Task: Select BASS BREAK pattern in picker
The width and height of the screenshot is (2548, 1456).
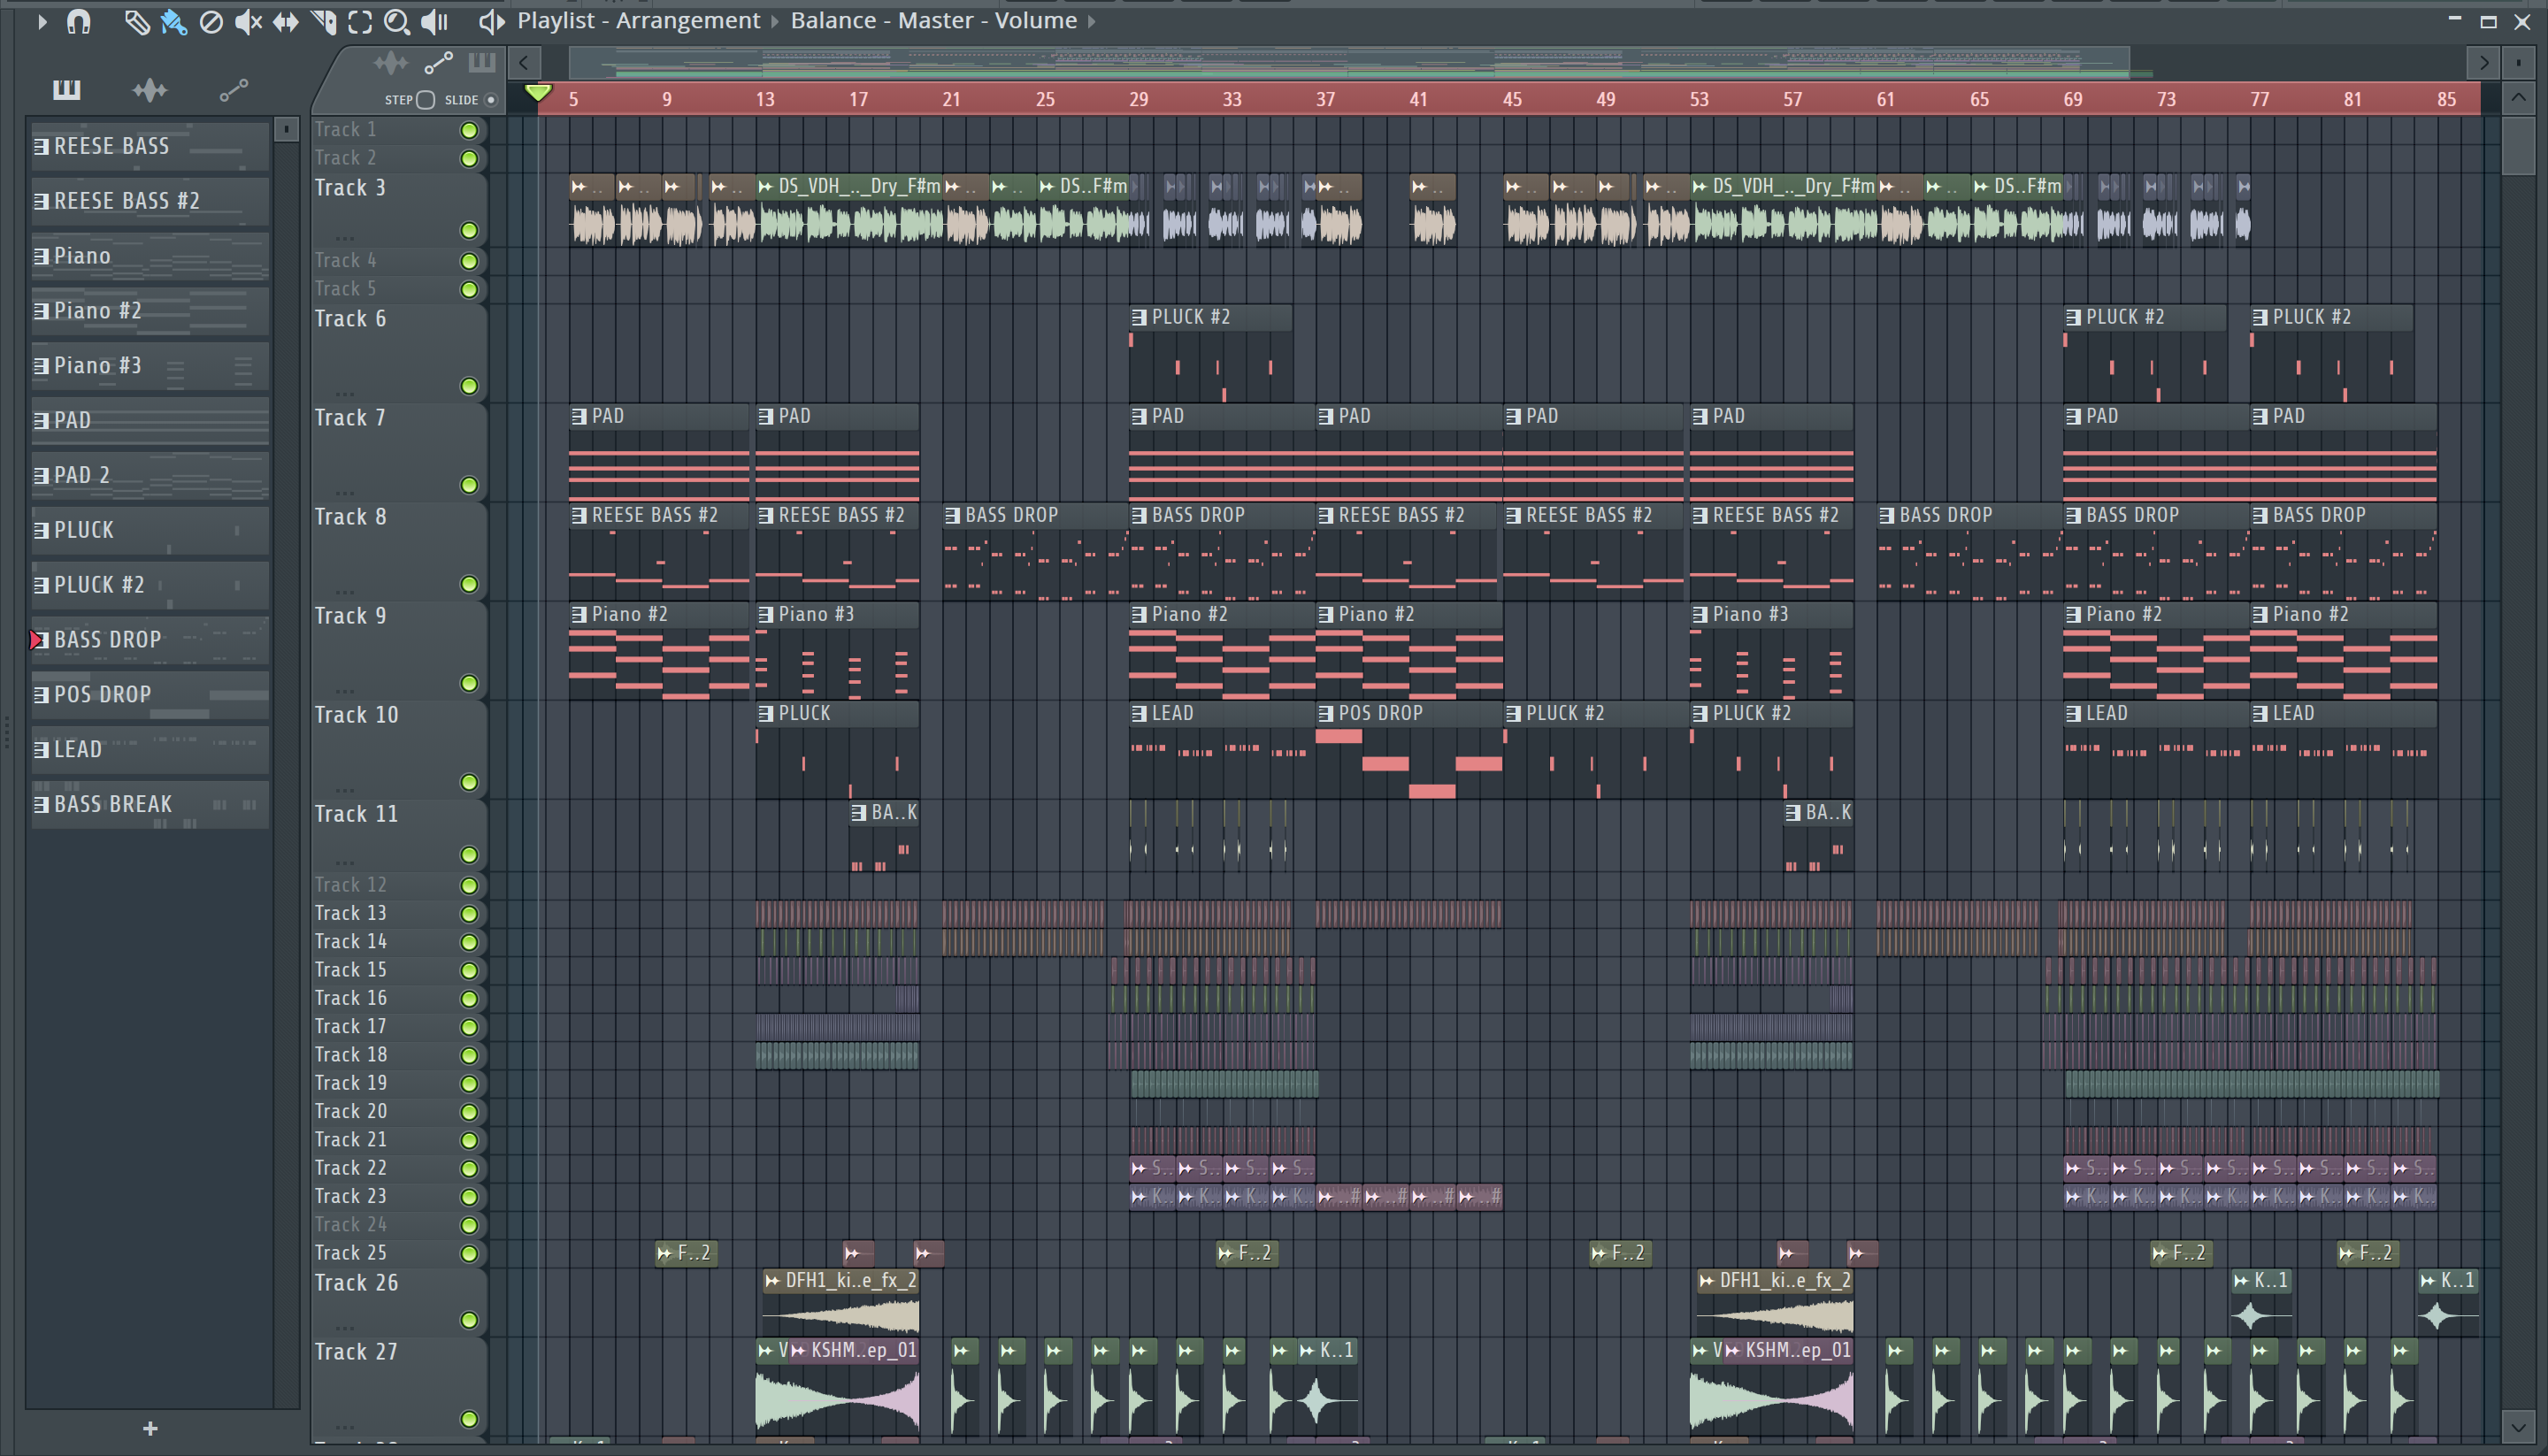Action: [x=150, y=805]
